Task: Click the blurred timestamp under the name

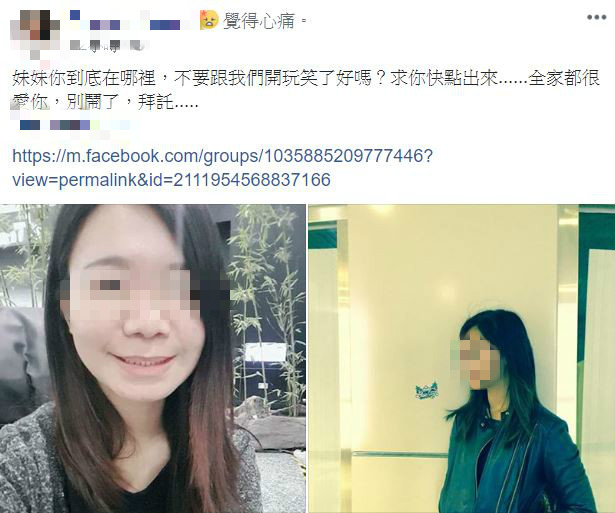Action: pos(105,45)
